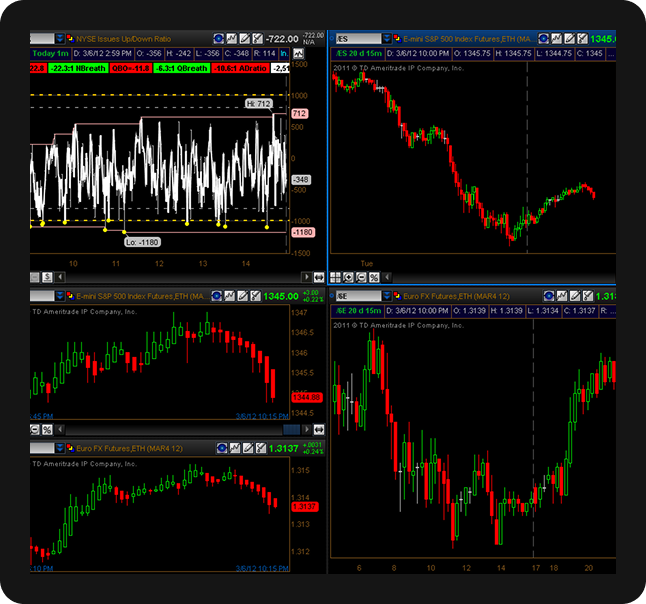This screenshot has width=646, height=604.
Task: Click round quote icon in /6E chart header
Action: 548,297
